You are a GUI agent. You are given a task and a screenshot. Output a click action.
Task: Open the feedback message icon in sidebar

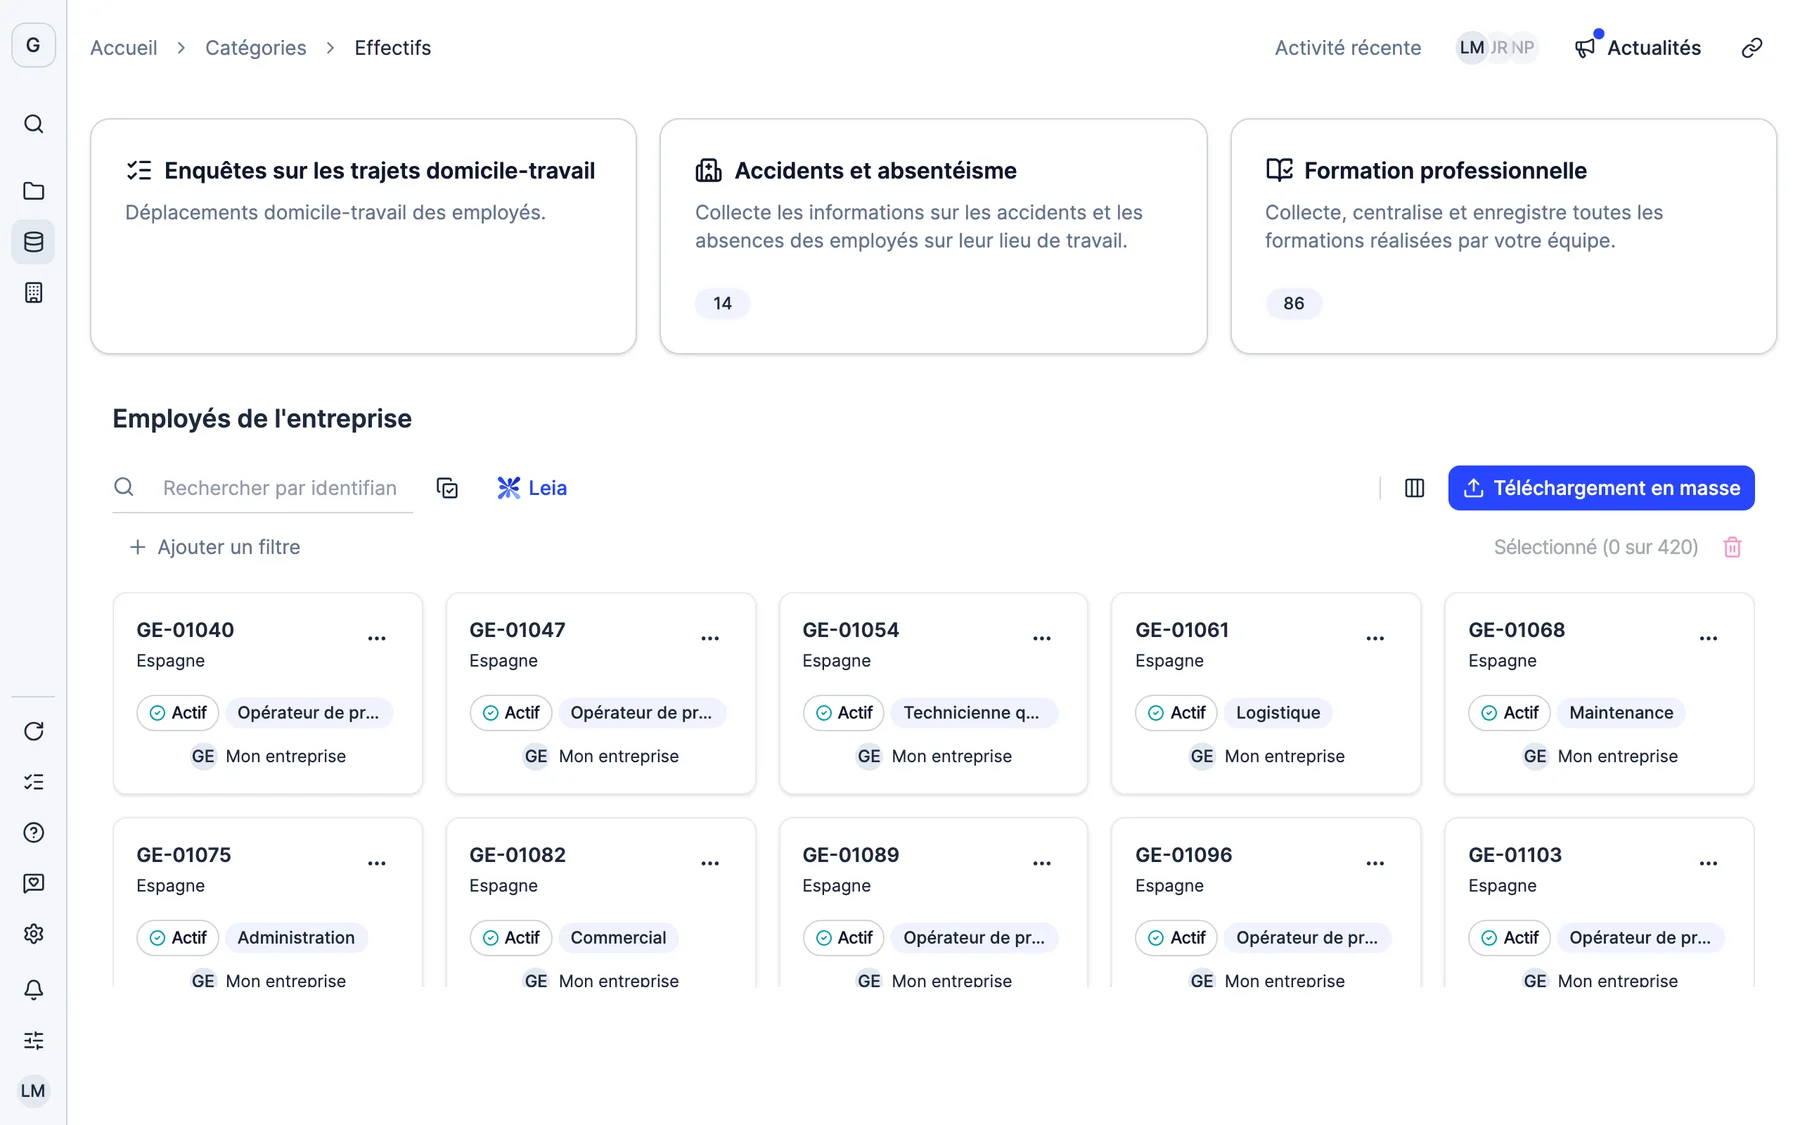coord(33,883)
